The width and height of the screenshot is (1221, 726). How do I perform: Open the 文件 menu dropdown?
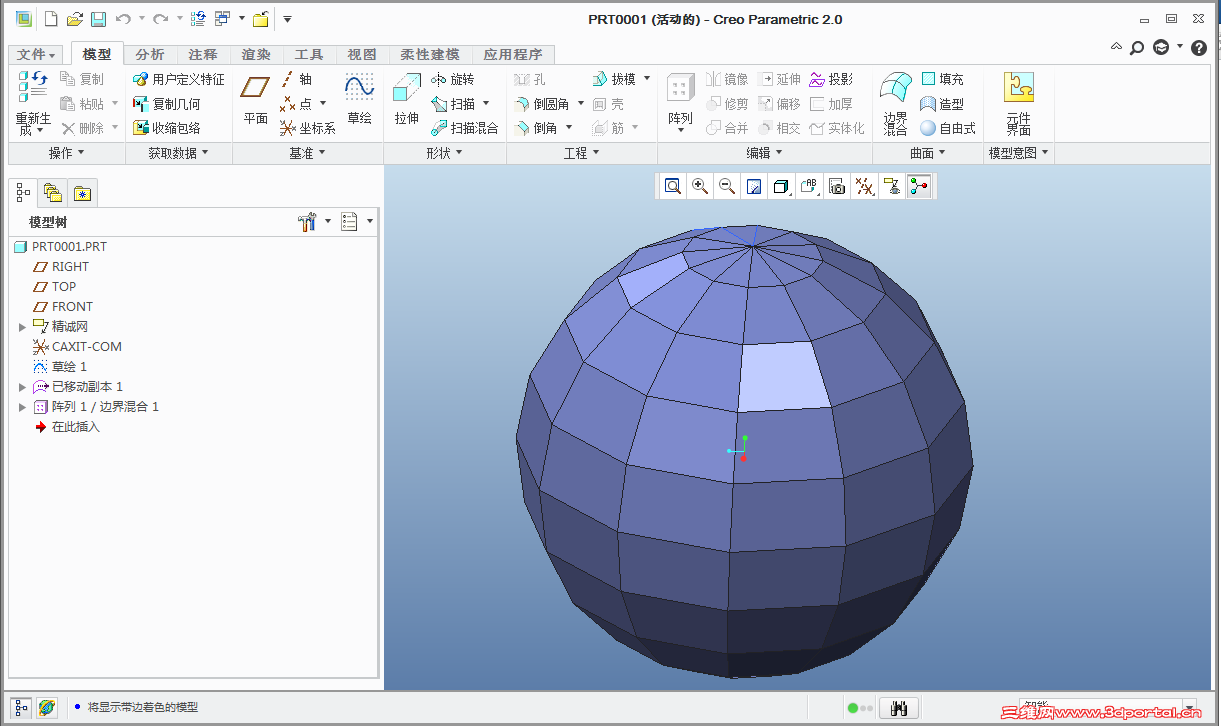[x=35, y=54]
